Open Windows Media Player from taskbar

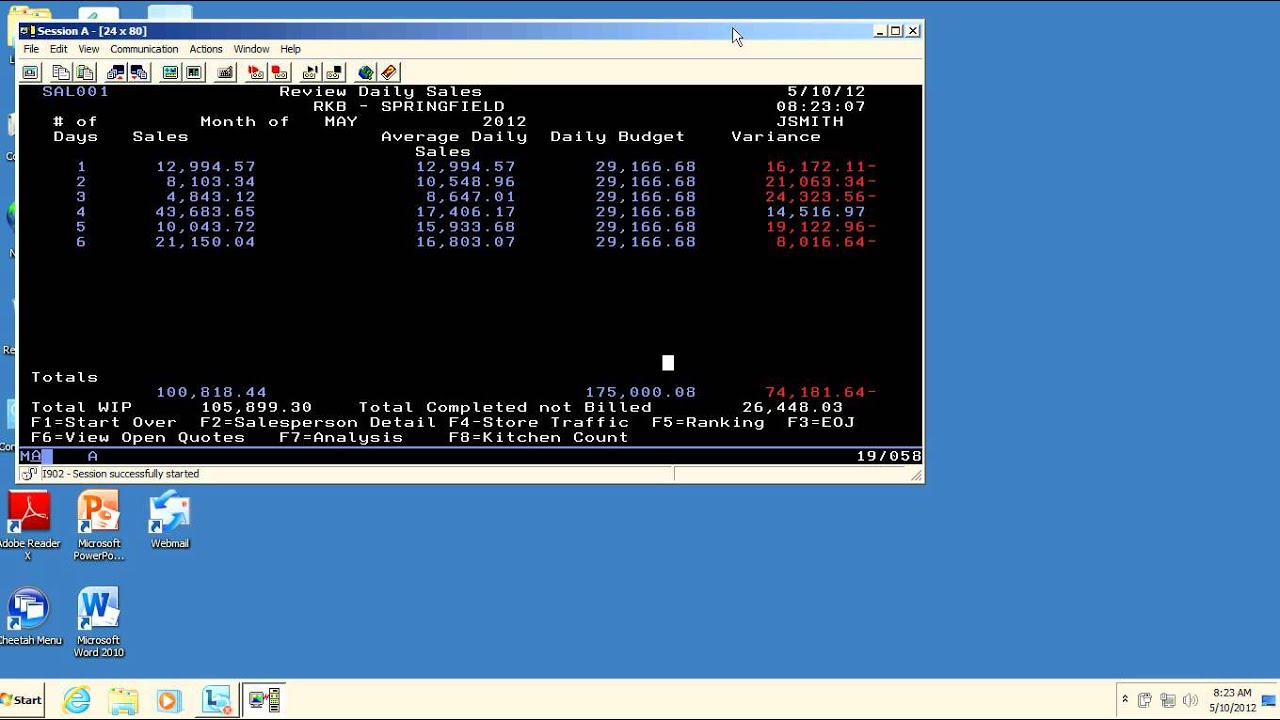tap(168, 700)
